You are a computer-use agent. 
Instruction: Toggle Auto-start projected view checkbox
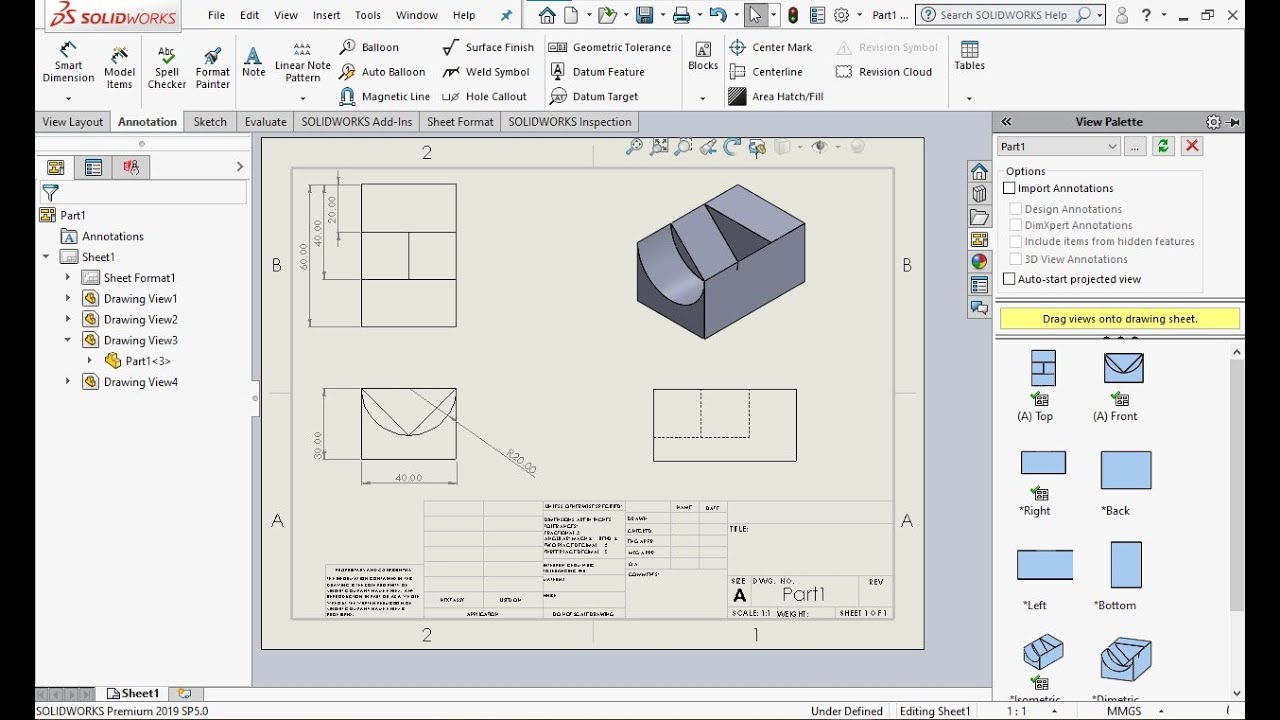point(1009,279)
